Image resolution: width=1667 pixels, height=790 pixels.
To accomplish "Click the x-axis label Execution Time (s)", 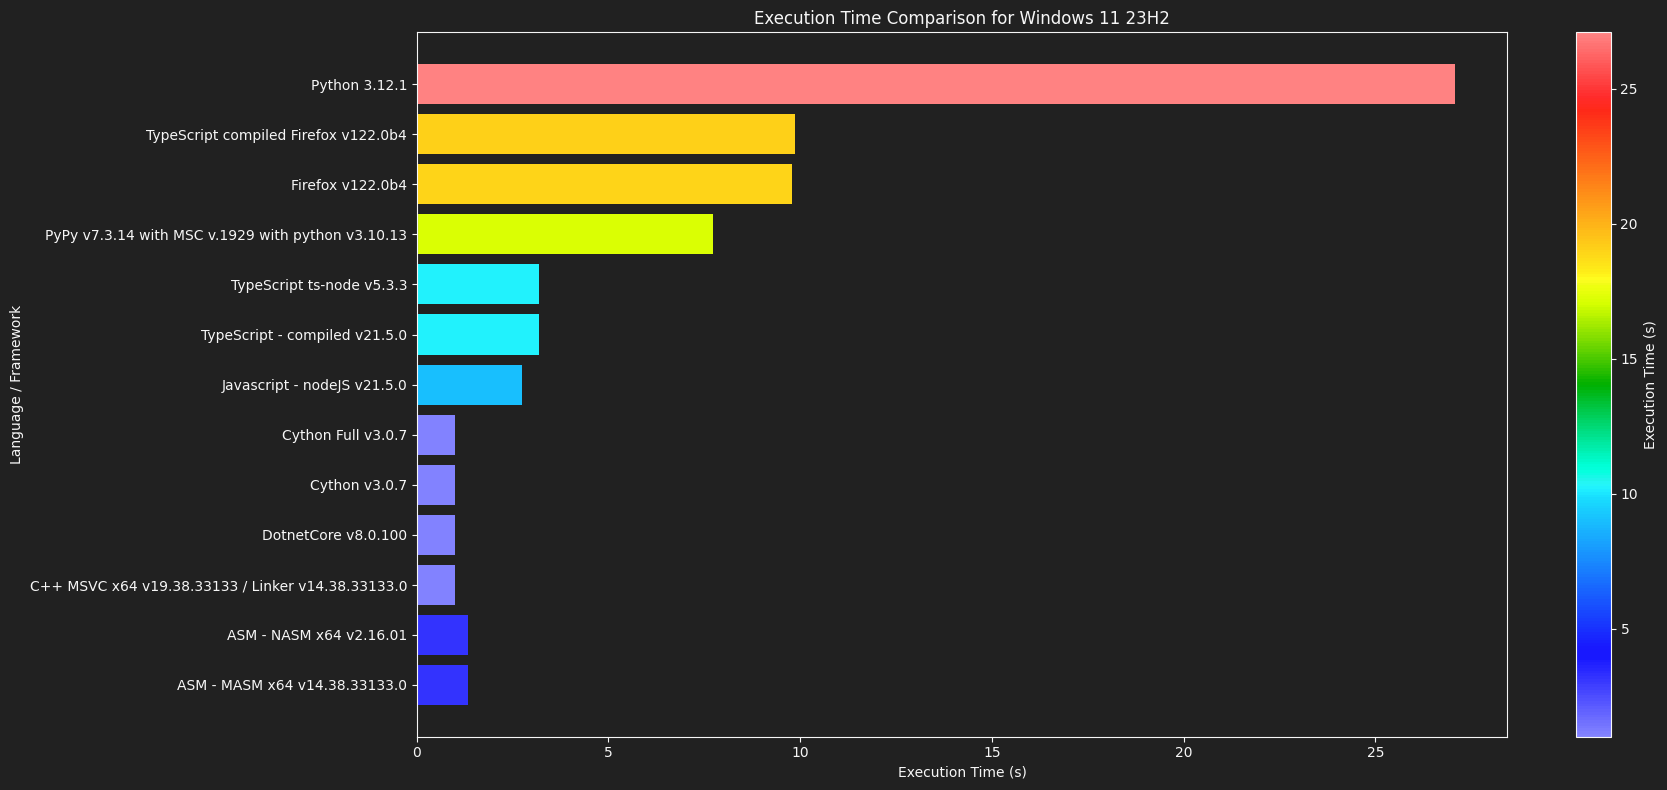I will coord(961,772).
